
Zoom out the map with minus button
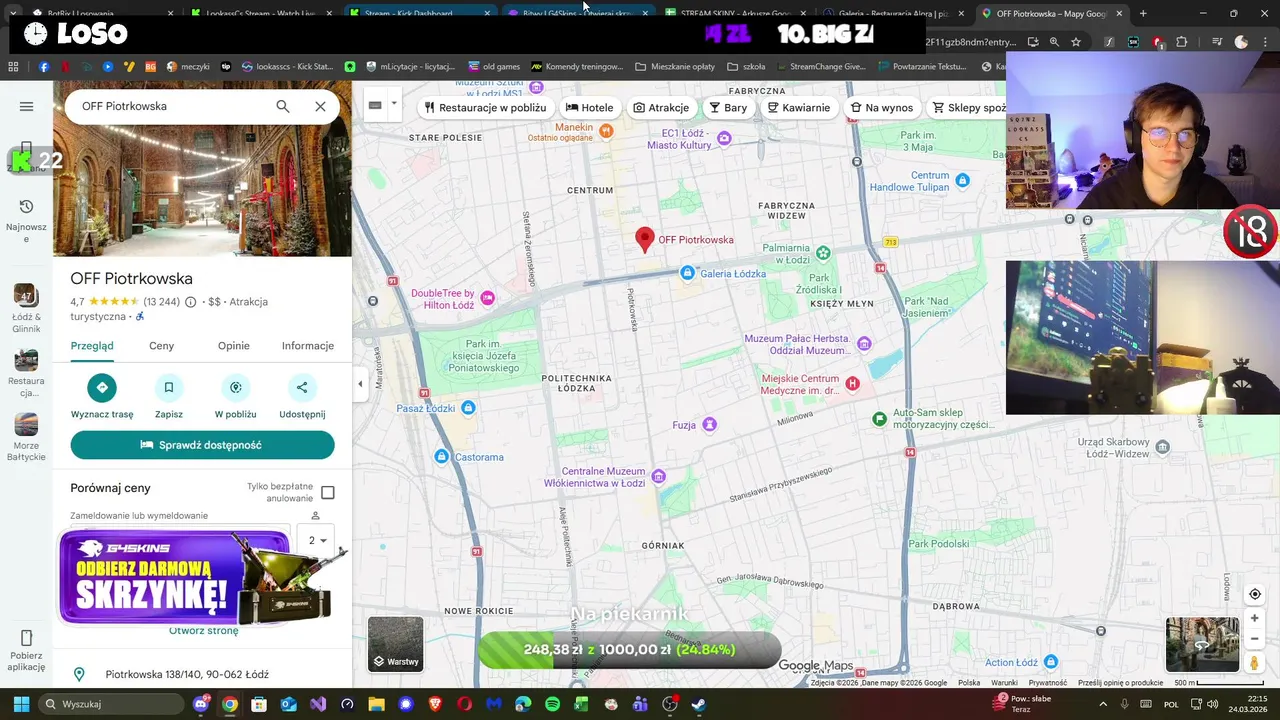point(1255,639)
